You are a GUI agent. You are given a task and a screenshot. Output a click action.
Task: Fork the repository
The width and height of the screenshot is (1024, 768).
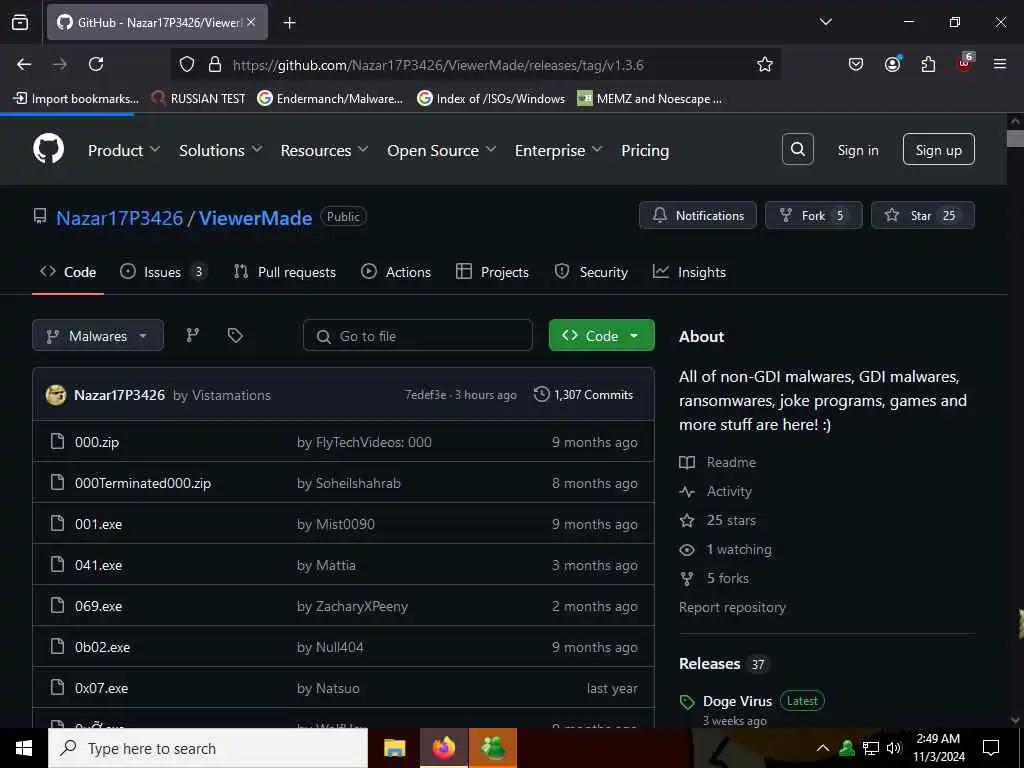click(814, 215)
